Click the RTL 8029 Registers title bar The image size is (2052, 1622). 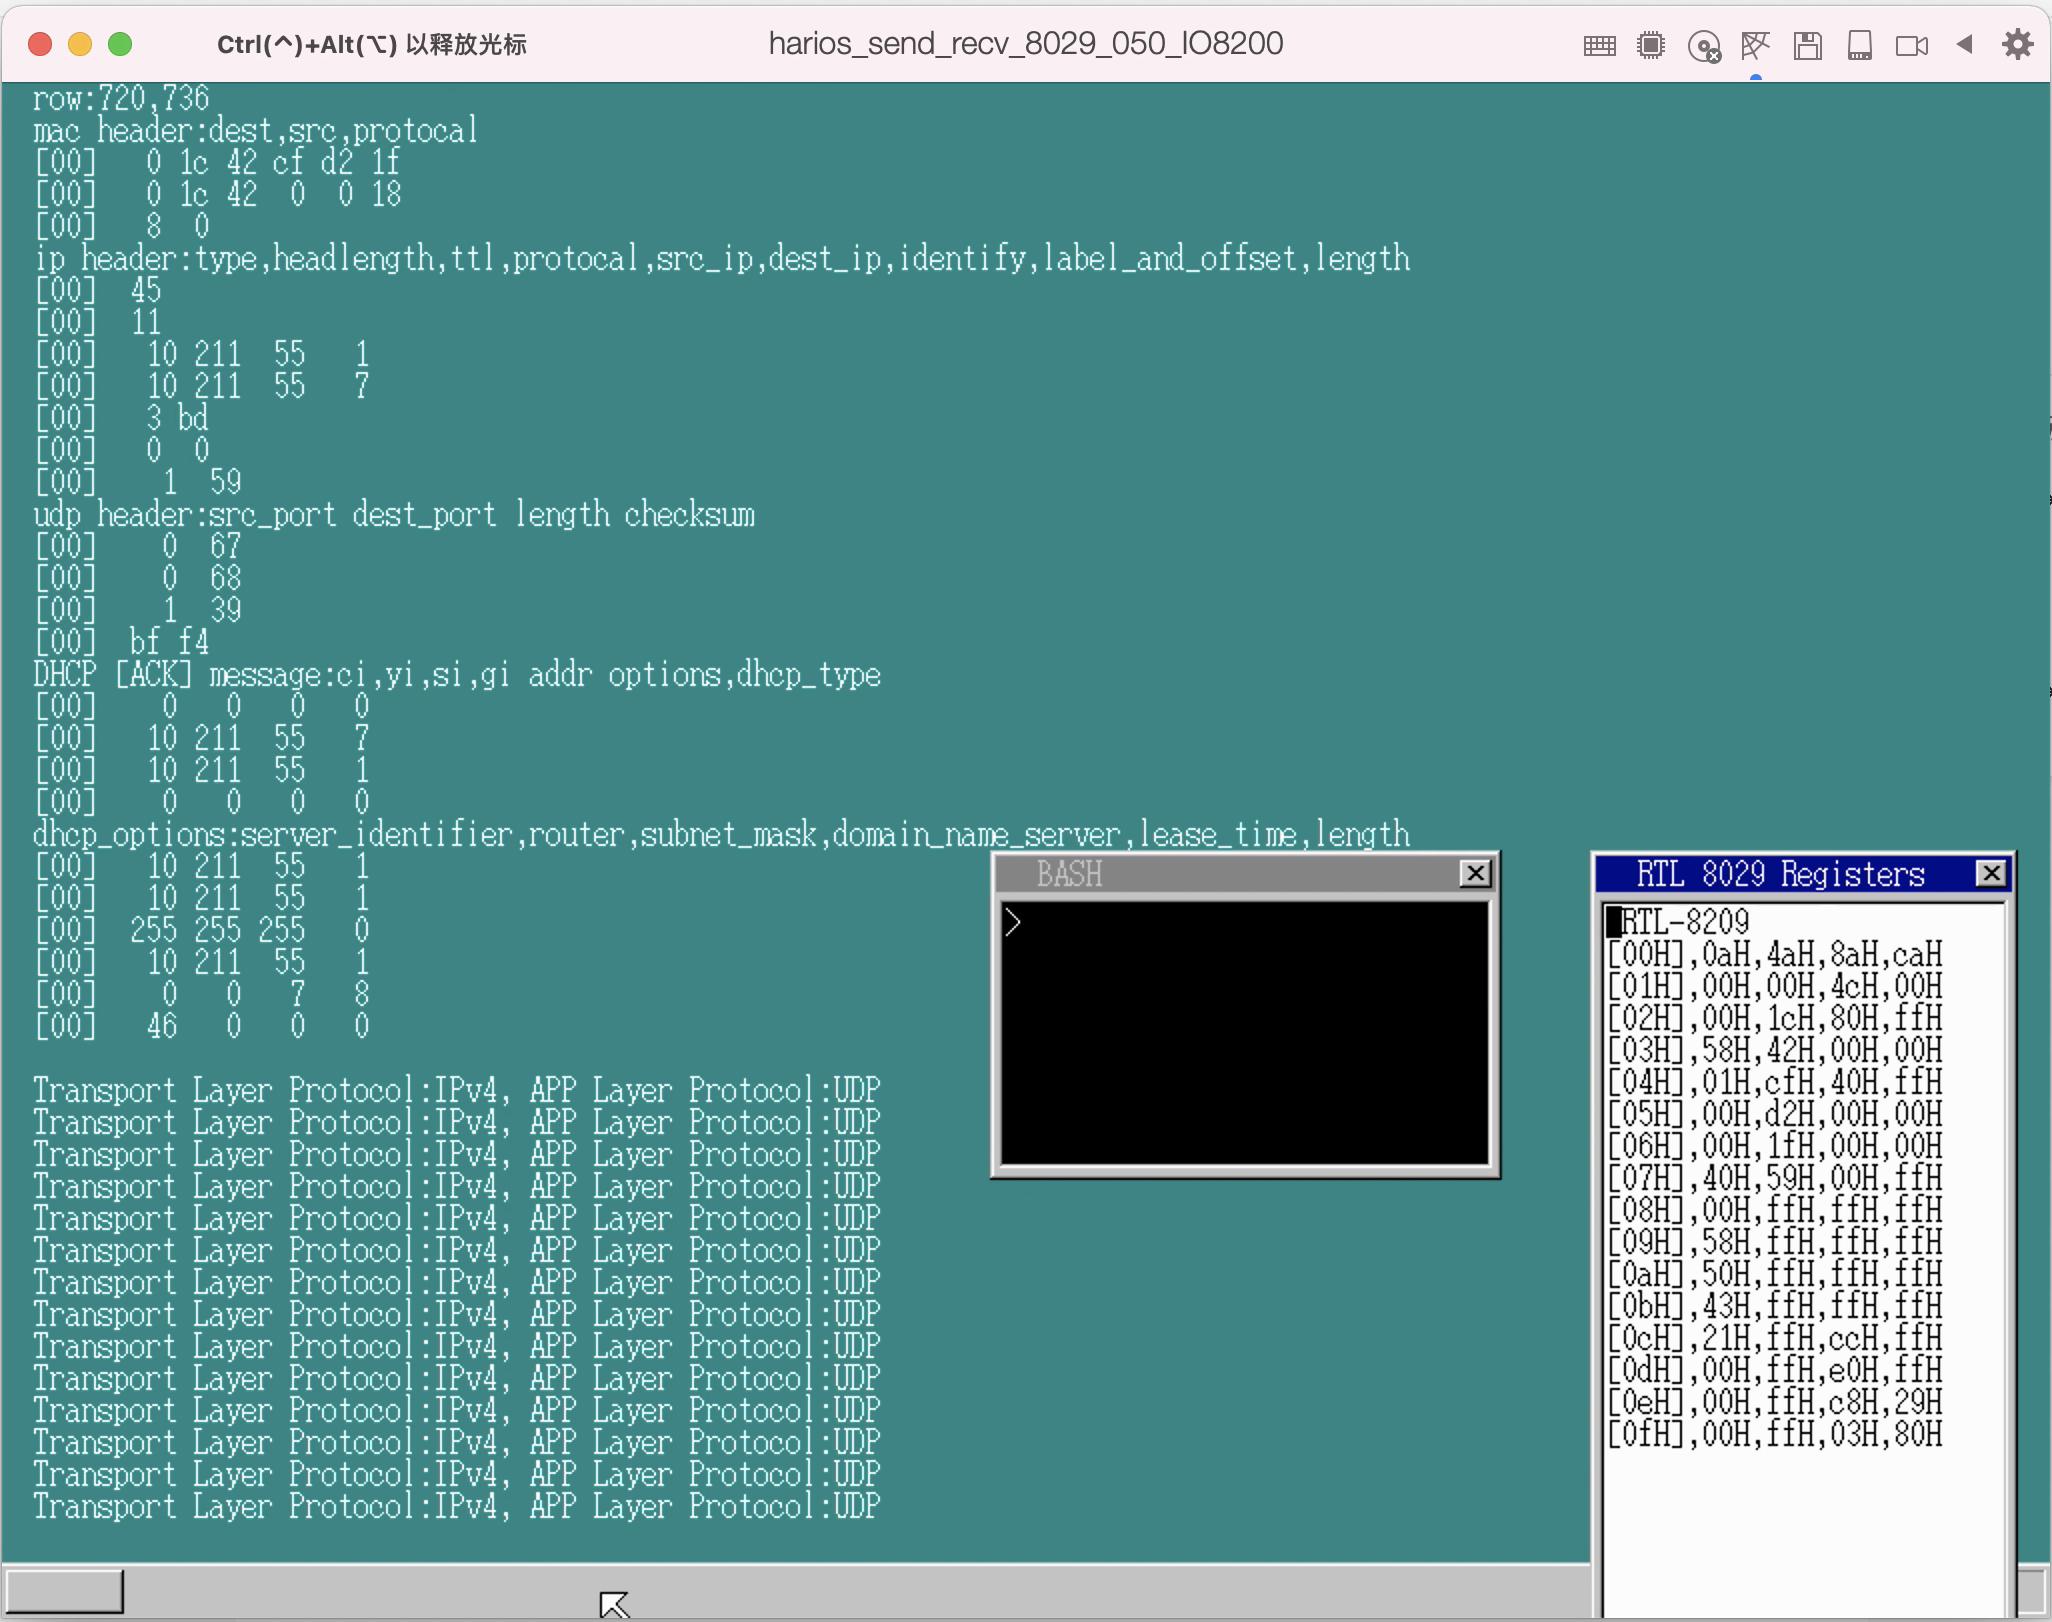pyautogui.click(x=1780, y=873)
